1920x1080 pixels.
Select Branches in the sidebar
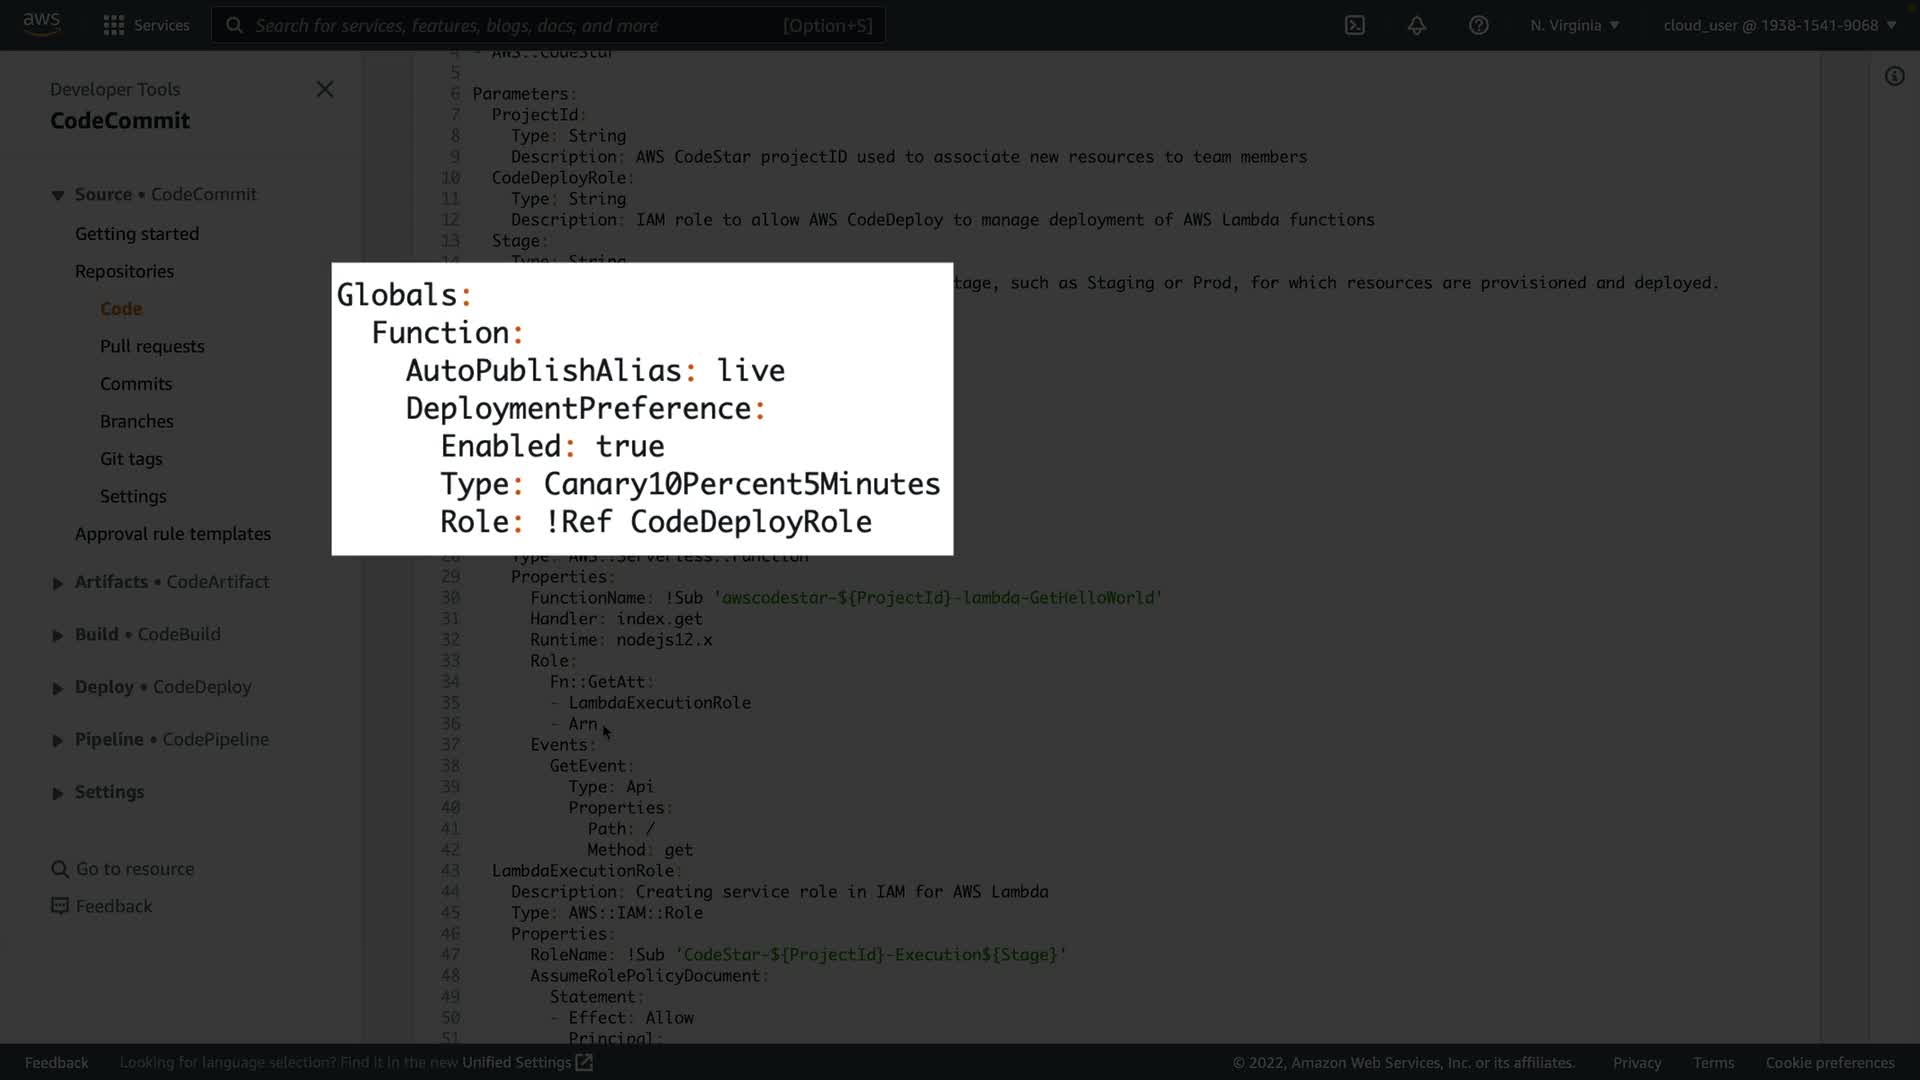(x=137, y=421)
